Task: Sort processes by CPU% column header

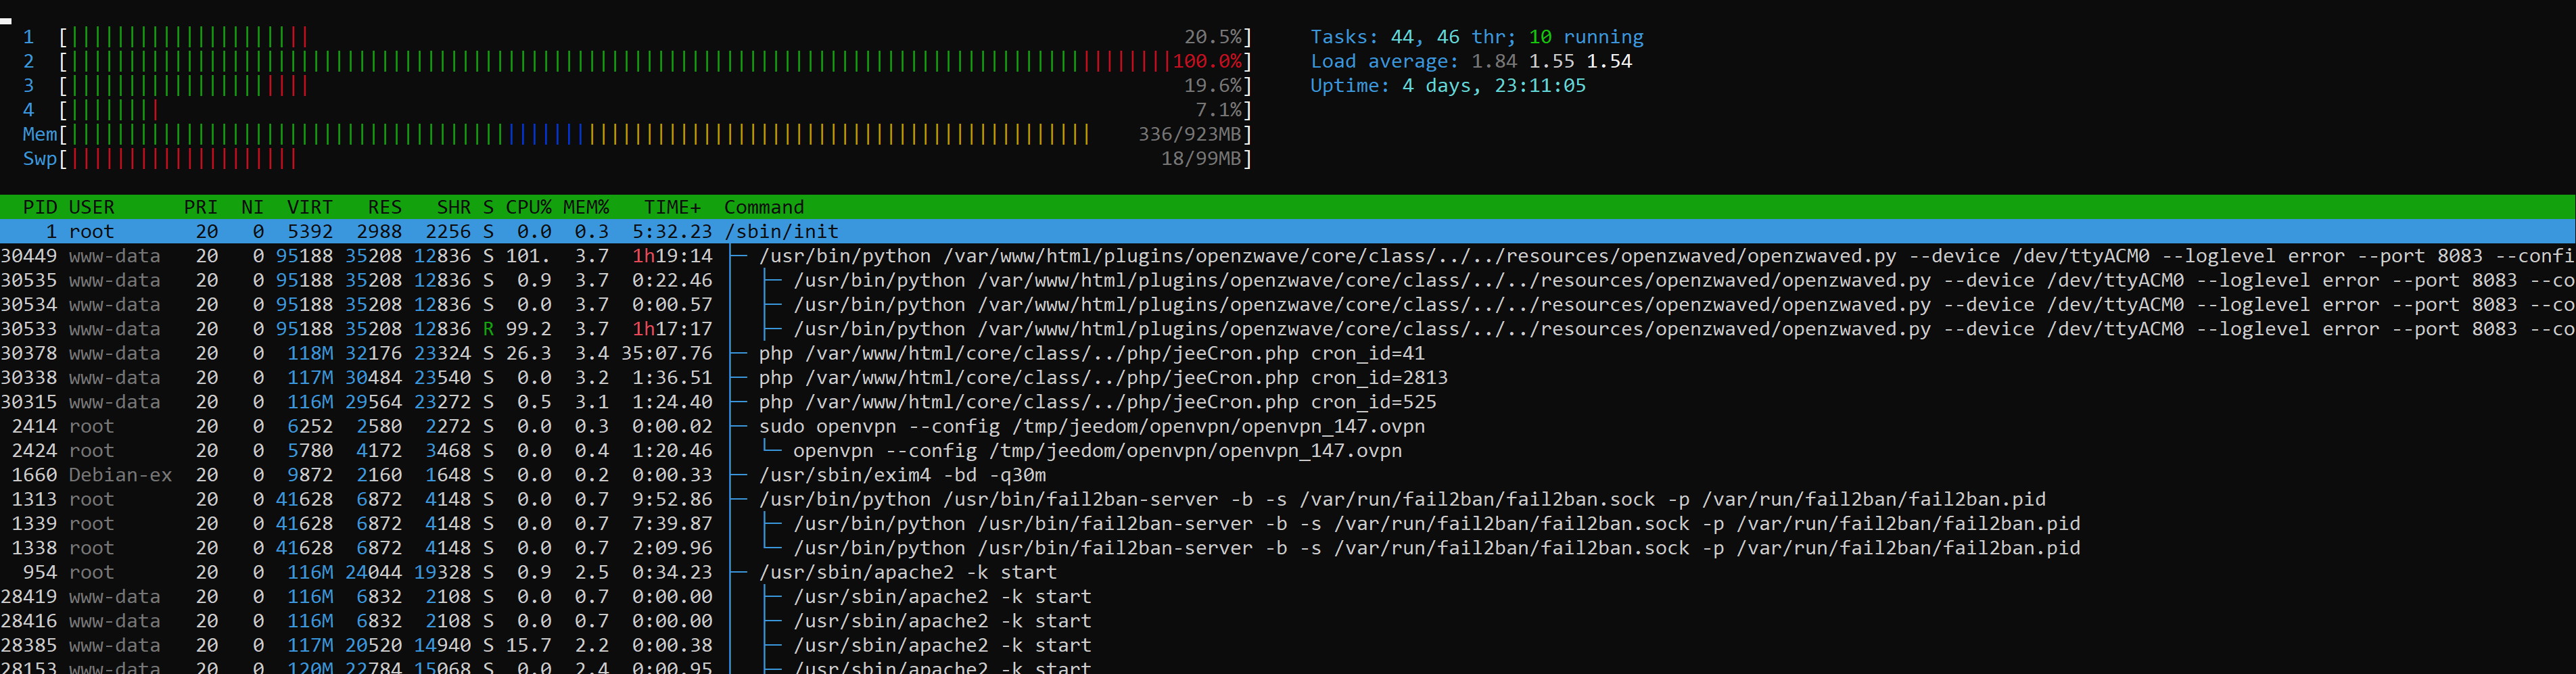Action: pyautogui.click(x=528, y=207)
